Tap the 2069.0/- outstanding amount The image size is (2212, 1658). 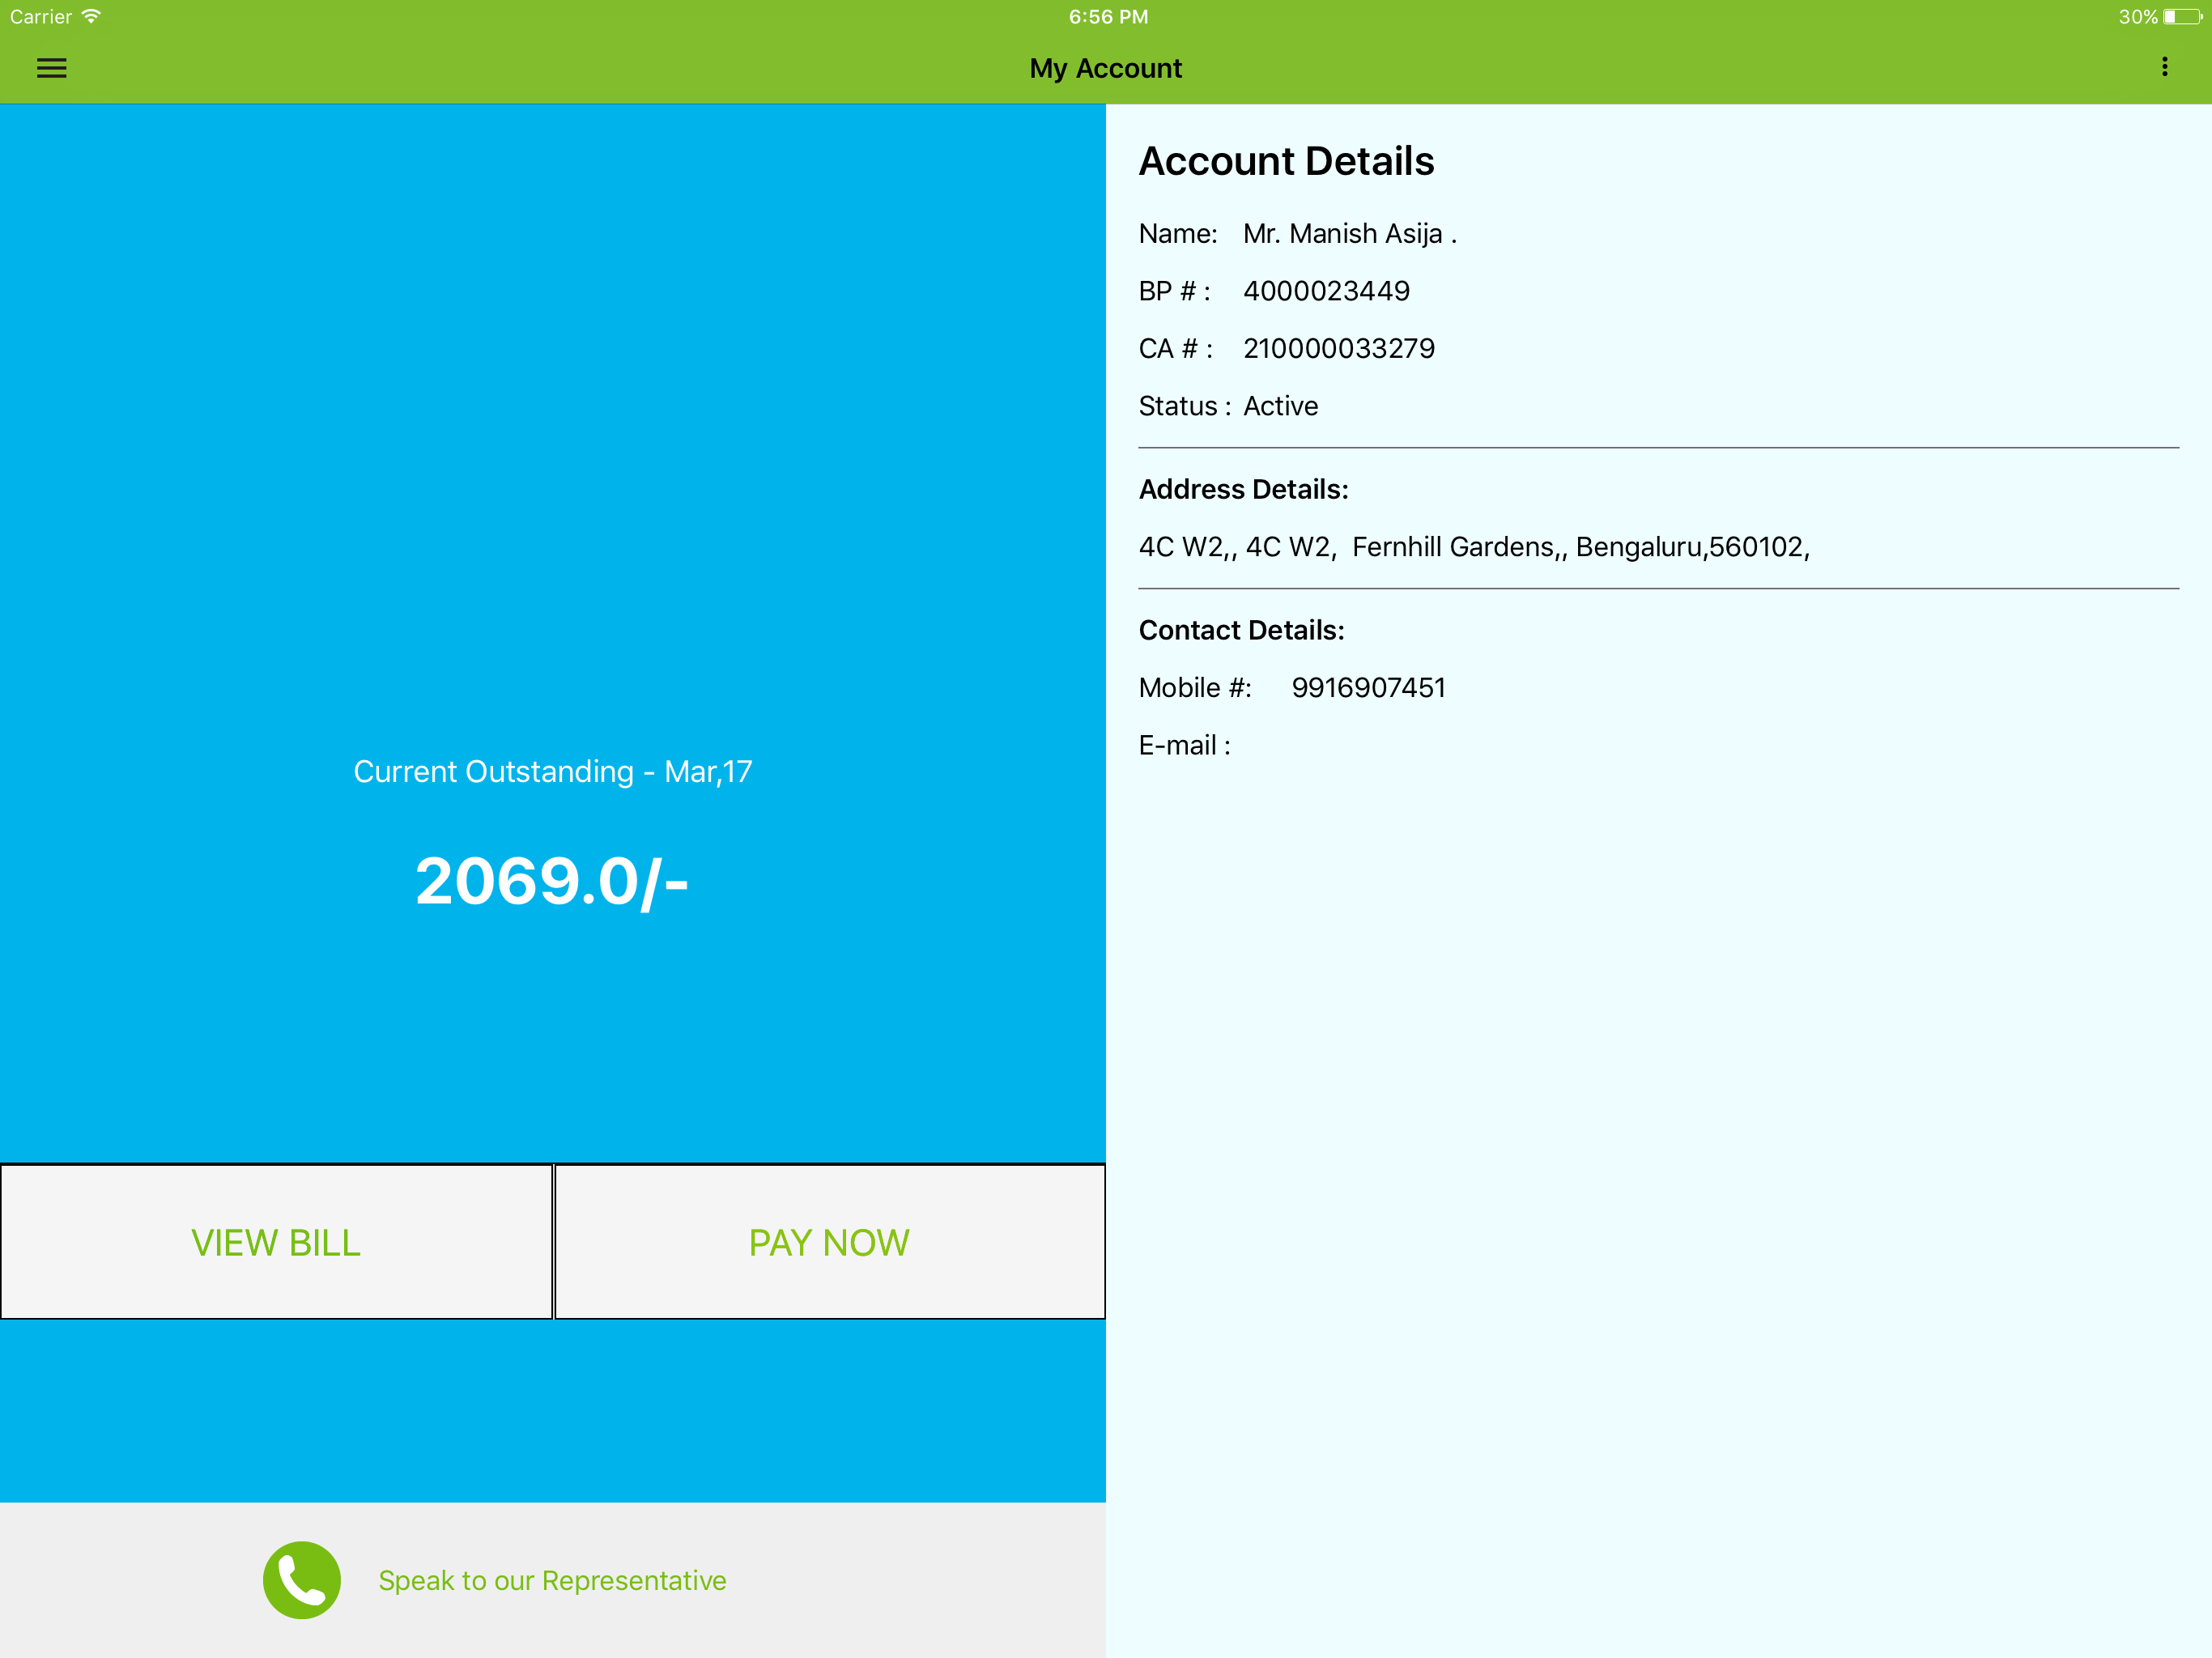pyautogui.click(x=552, y=882)
